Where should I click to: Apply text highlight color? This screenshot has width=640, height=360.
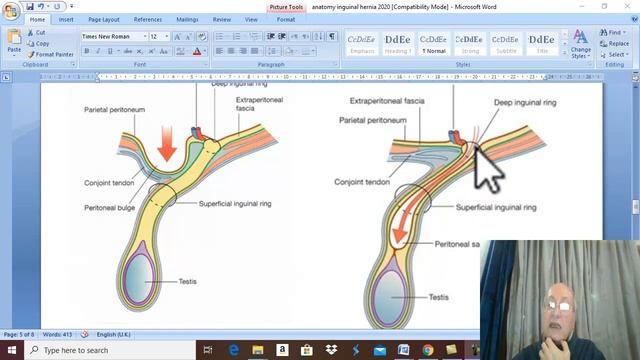180,51
